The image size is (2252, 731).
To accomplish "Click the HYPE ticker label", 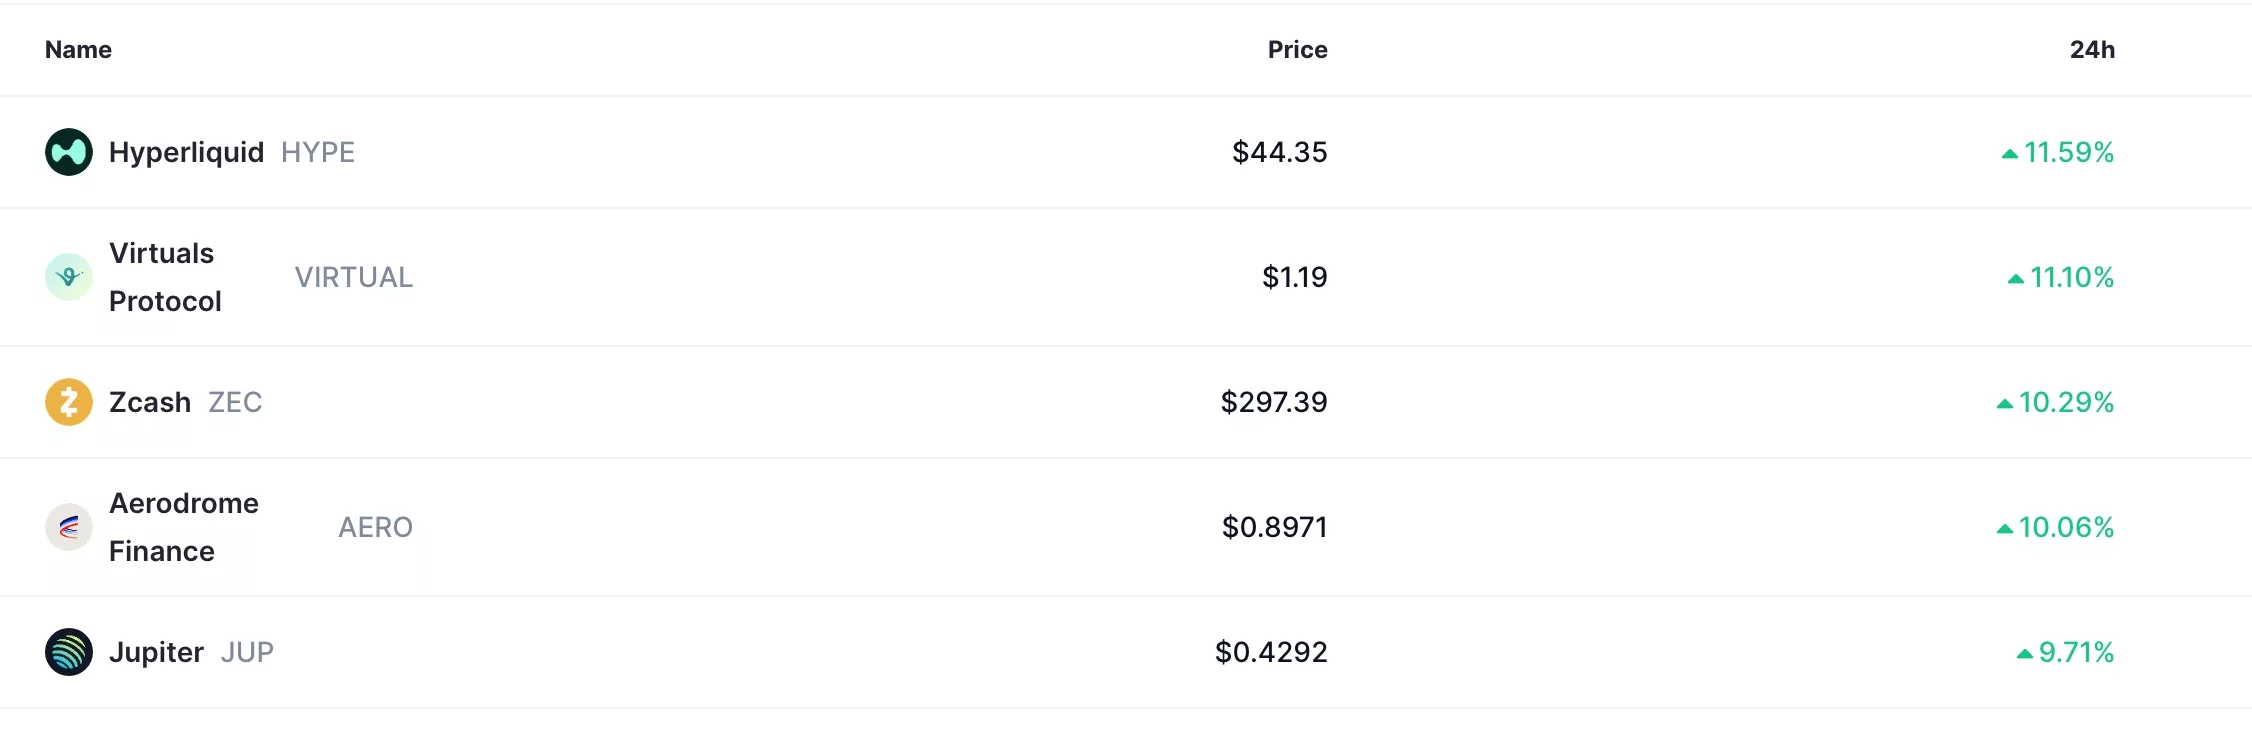I will (317, 152).
